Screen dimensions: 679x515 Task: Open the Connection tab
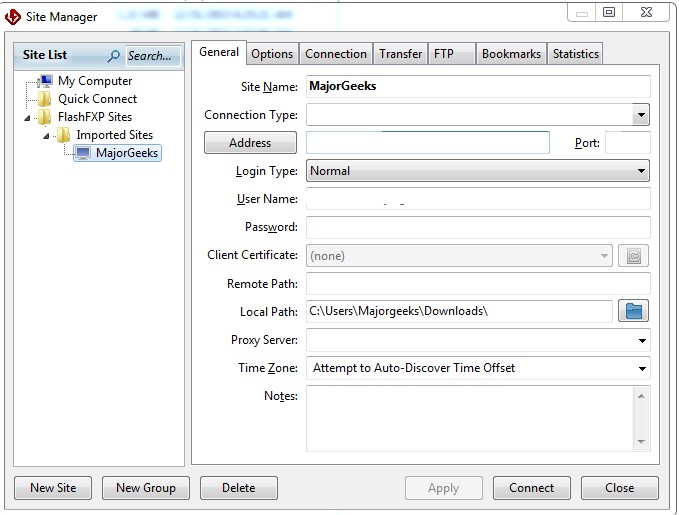pos(336,54)
